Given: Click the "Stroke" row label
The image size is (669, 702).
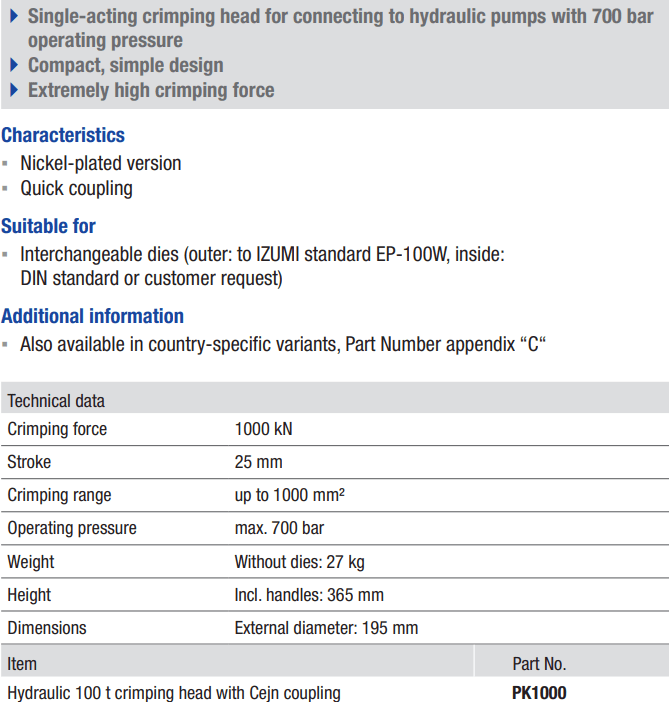Looking at the screenshot, I should pos(29,462).
